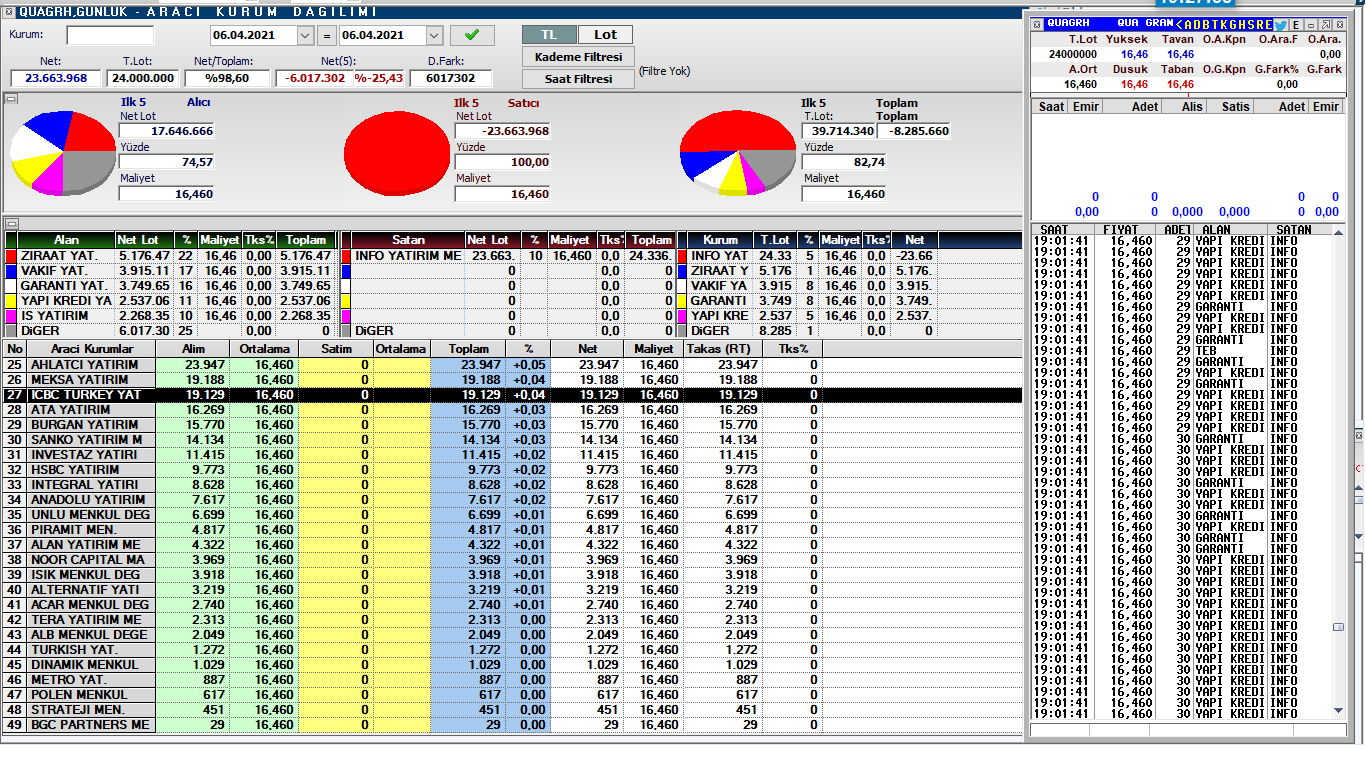Click the equals sign between dates
This screenshot has height=768, width=1366.
pos(327,36)
